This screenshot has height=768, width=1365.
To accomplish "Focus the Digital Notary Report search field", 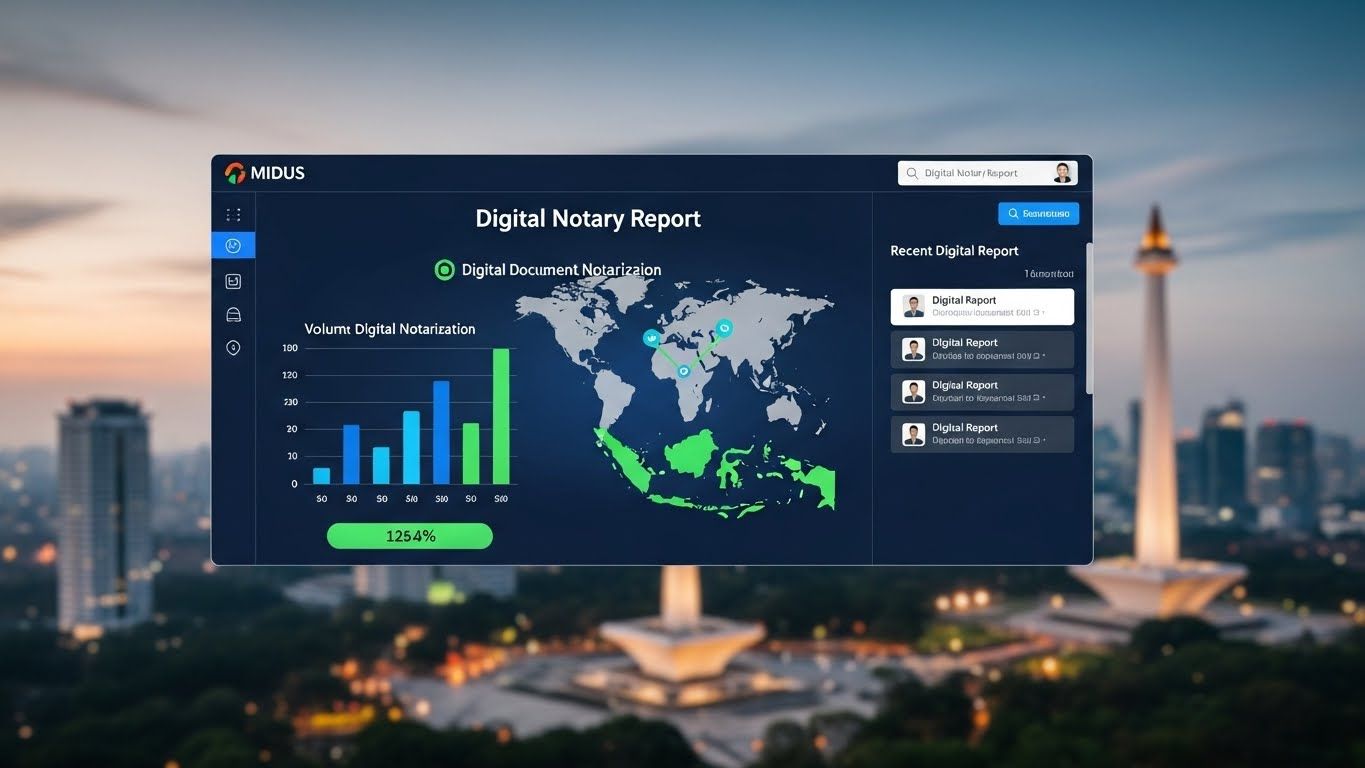I will (x=987, y=173).
